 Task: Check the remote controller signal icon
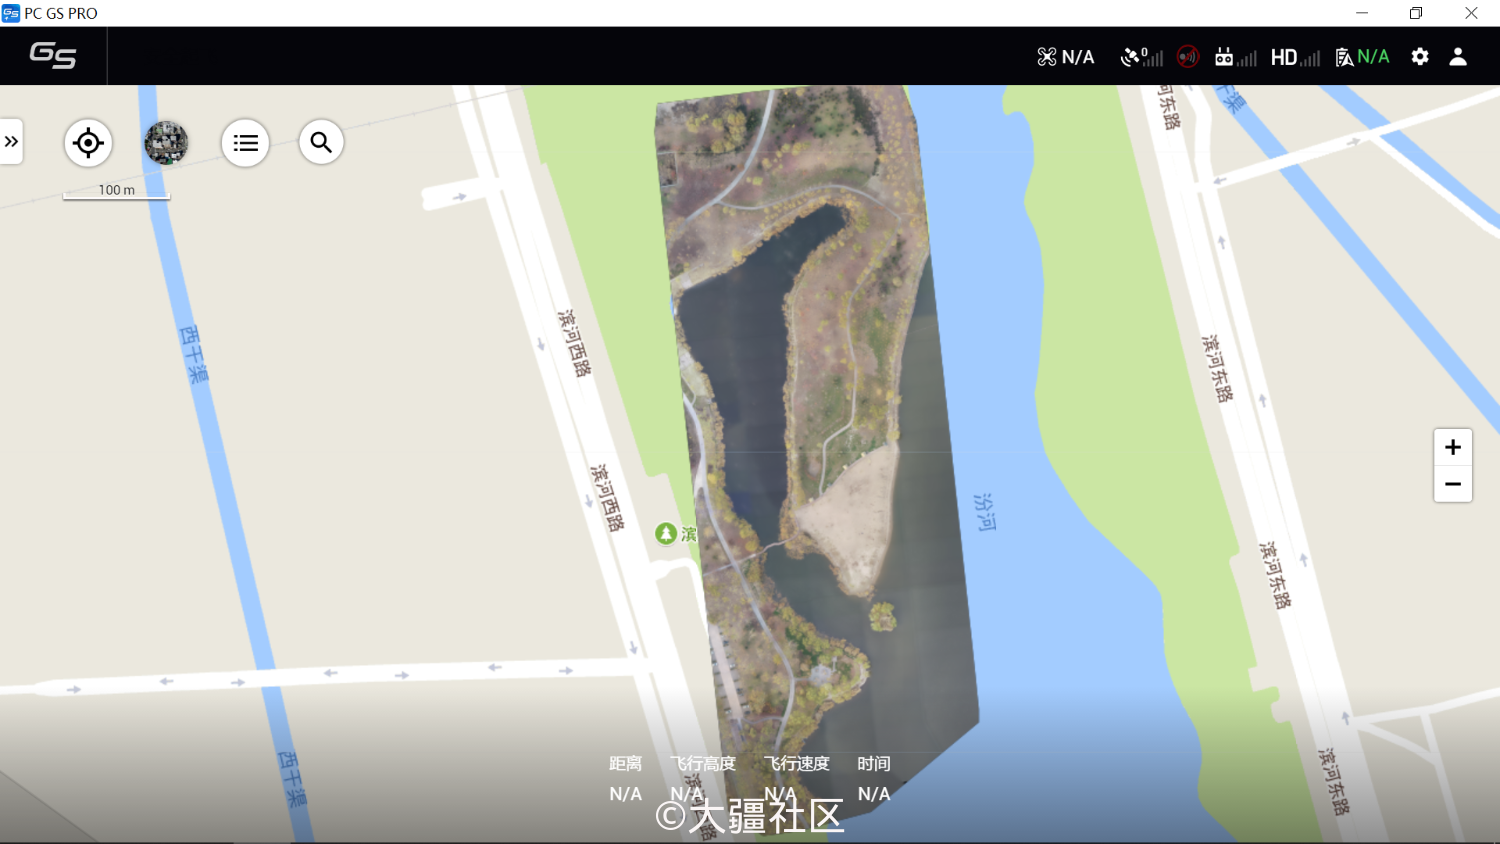(x=1235, y=57)
